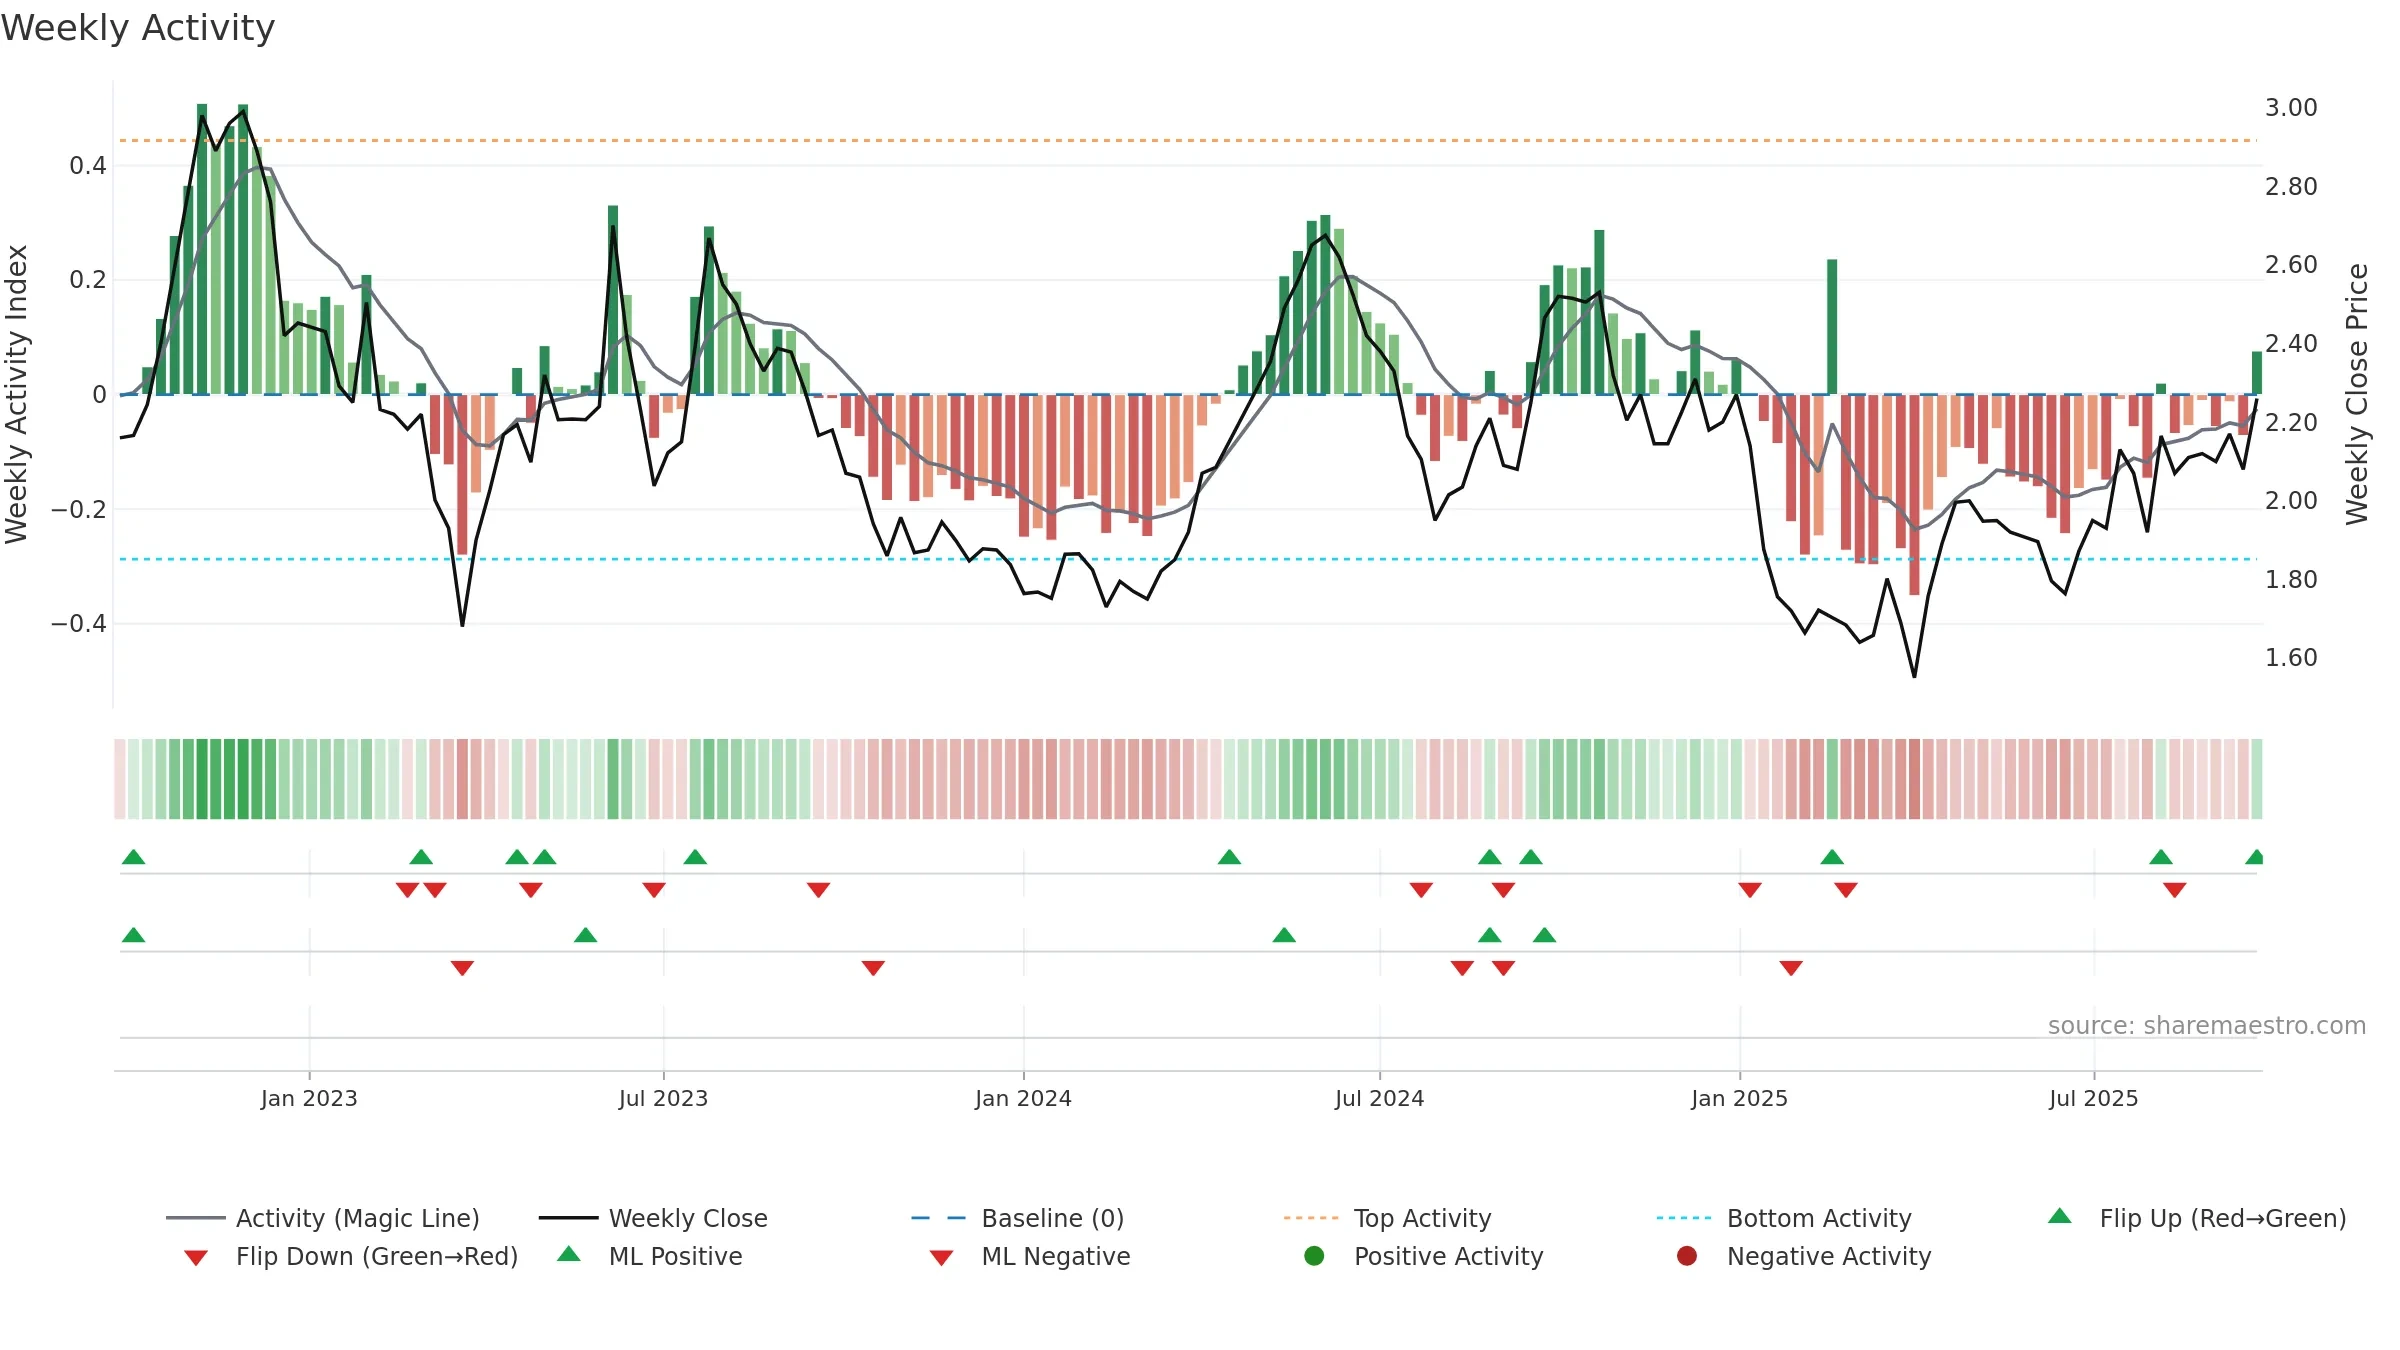
Task: Click the 3.00 price axis tick
Action: (2291, 107)
